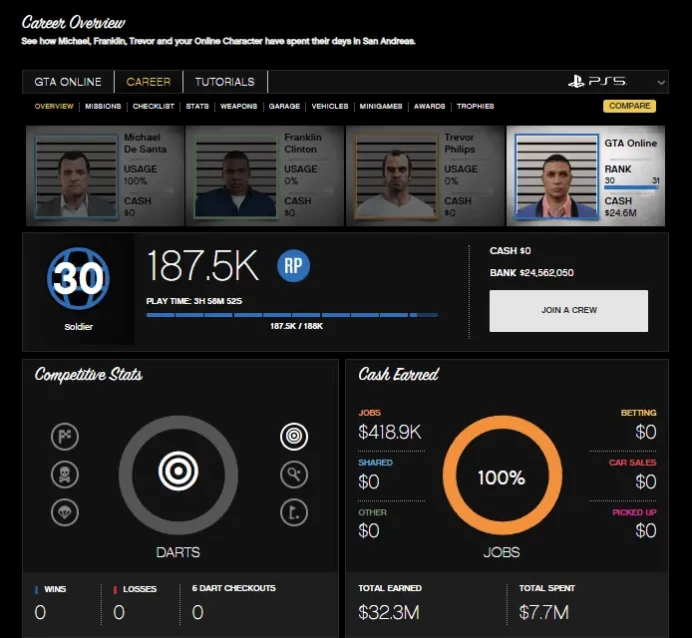
Task: Select the Parachuting stat icon
Action: click(x=65, y=513)
